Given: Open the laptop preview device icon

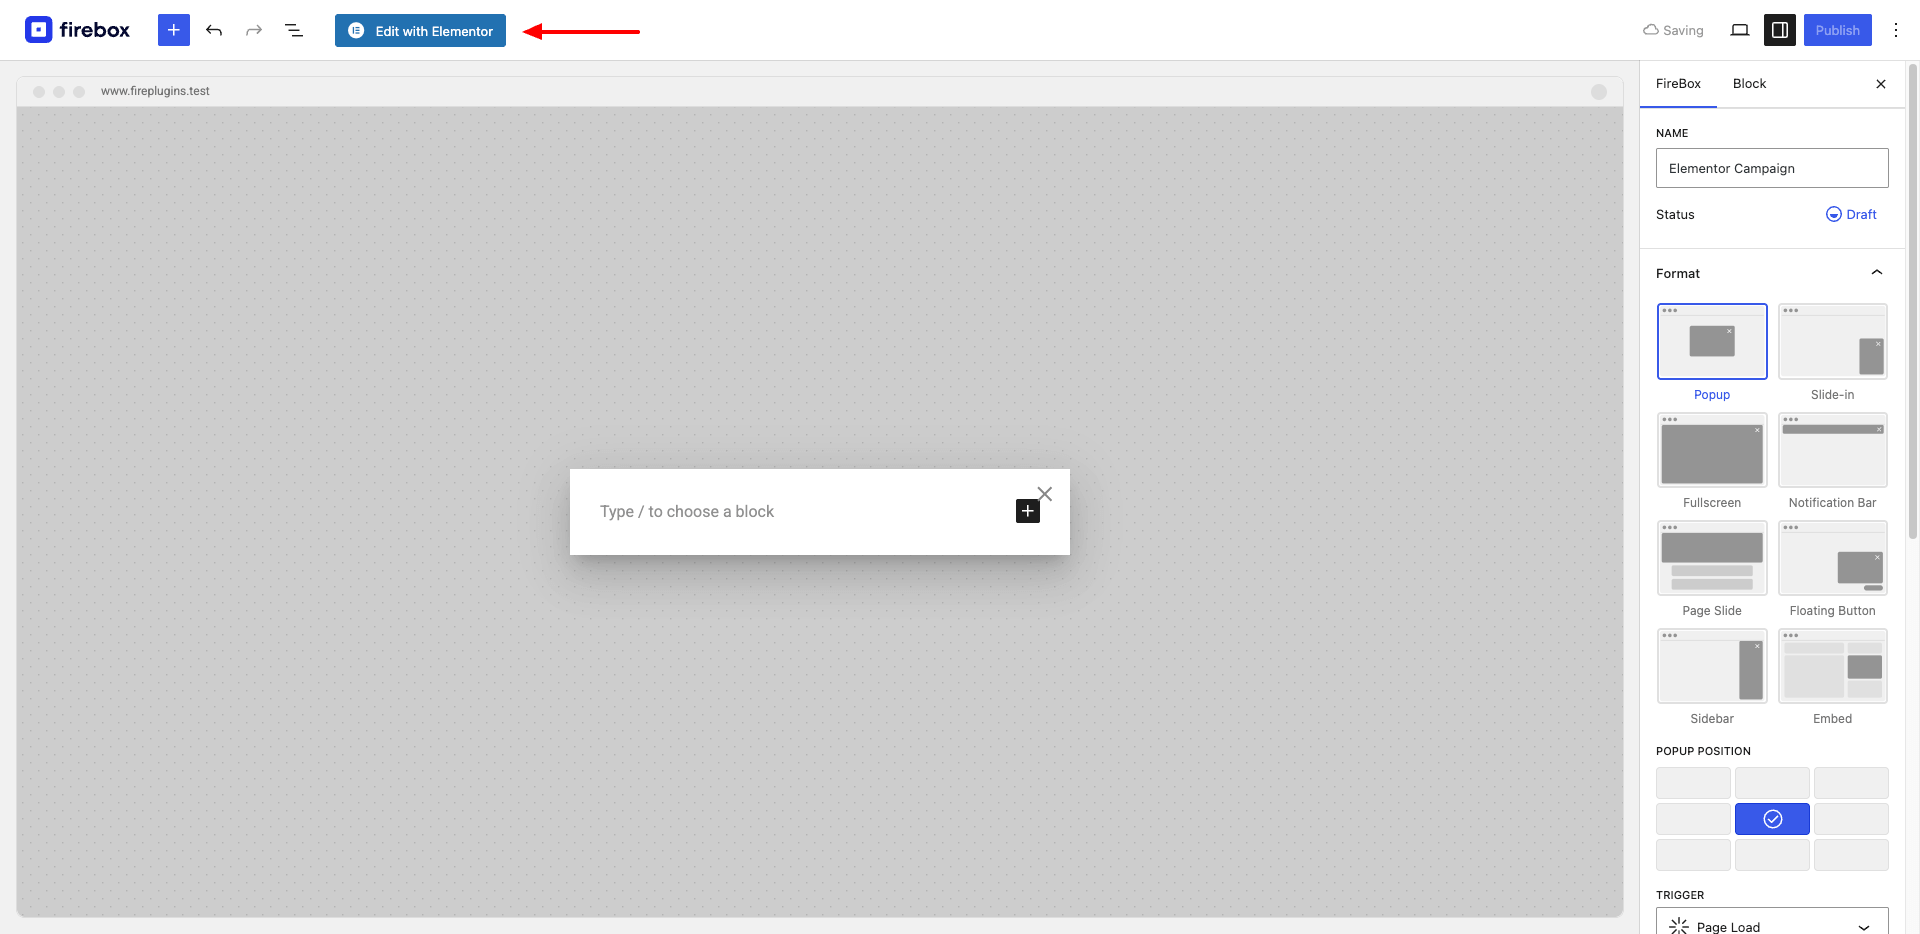Looking at the screenshot, I should click(x=1740, y=30).
